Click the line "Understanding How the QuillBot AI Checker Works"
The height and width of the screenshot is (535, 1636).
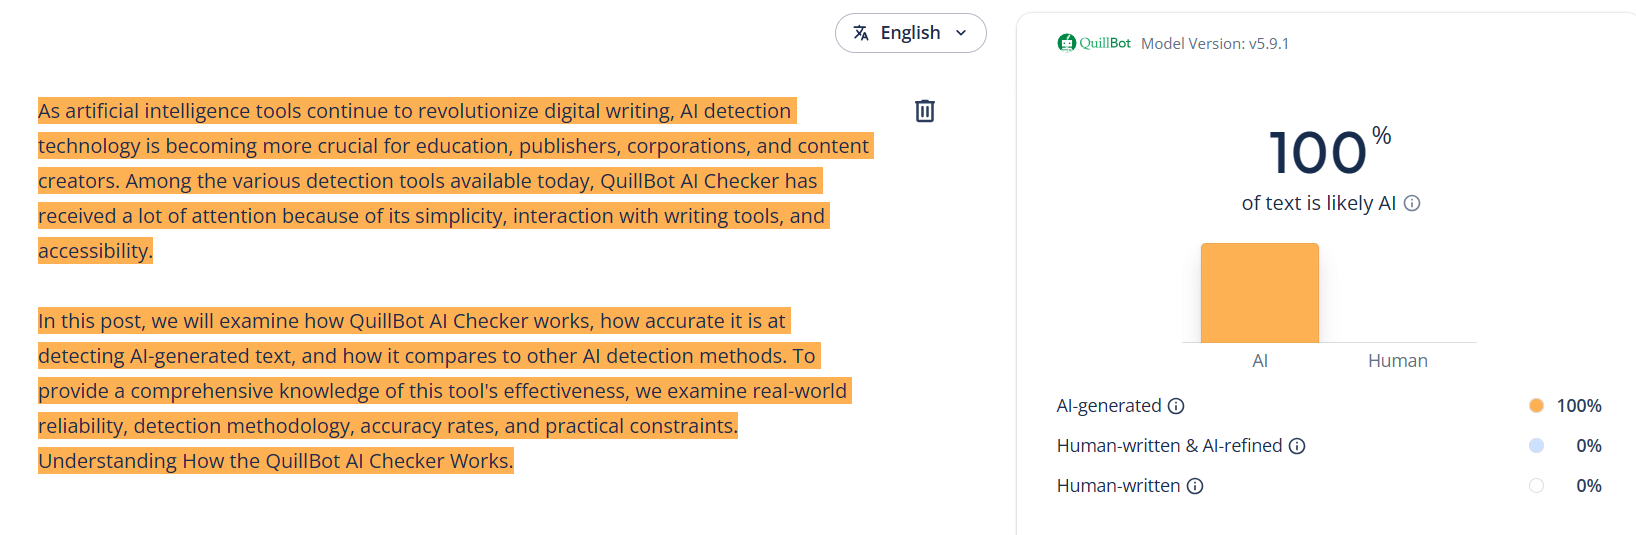pyautogui.click(x=275, y=461)
